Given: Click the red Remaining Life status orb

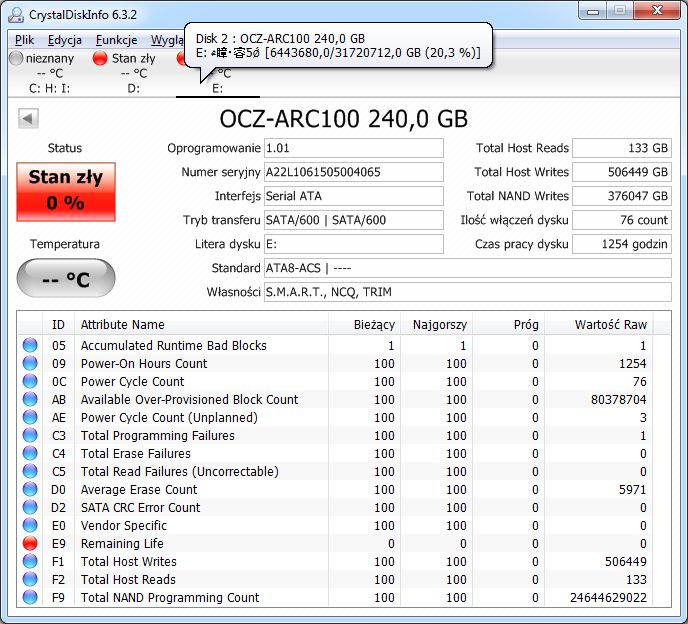Looking at the screenshot, I should [30, 543].
